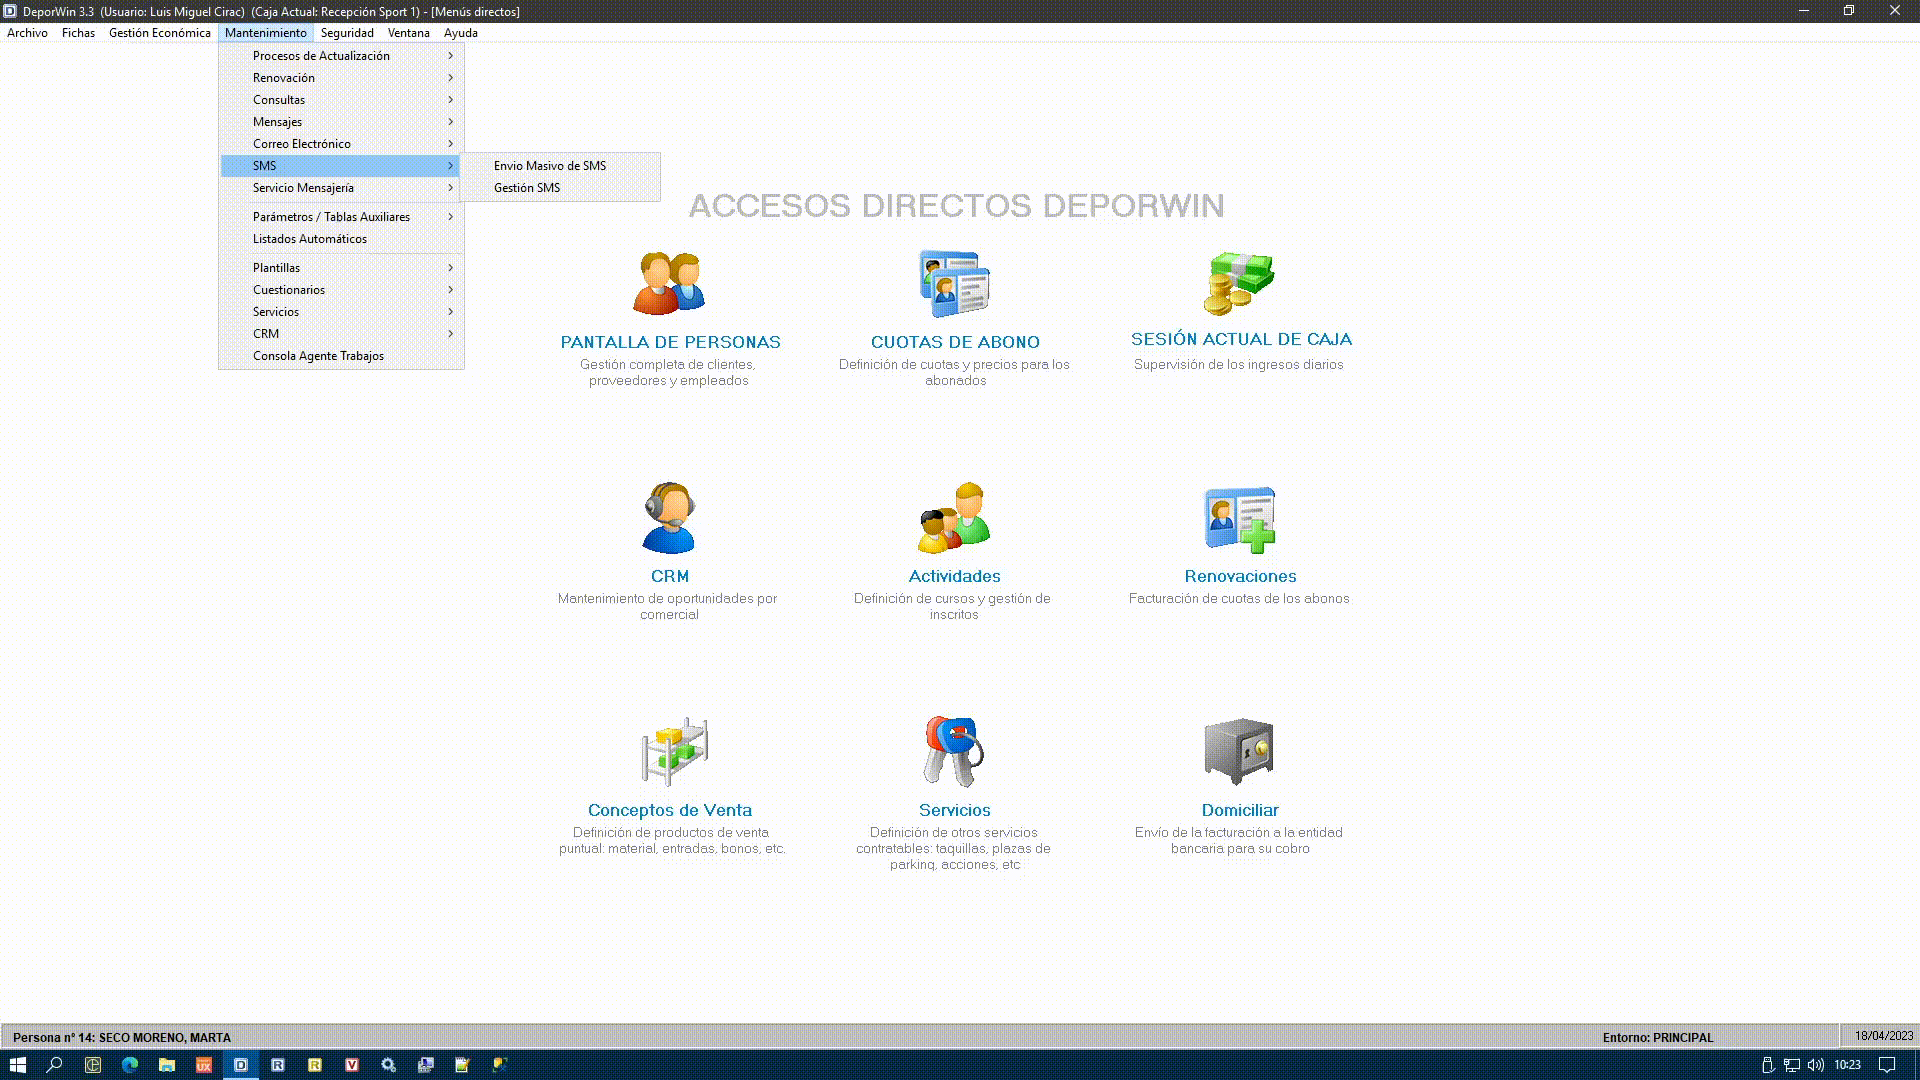The width and height of the screenshot is (1920, 1080).
Task: Click the Domiciliar safe icon
Action: click(x=1239, y=752)
